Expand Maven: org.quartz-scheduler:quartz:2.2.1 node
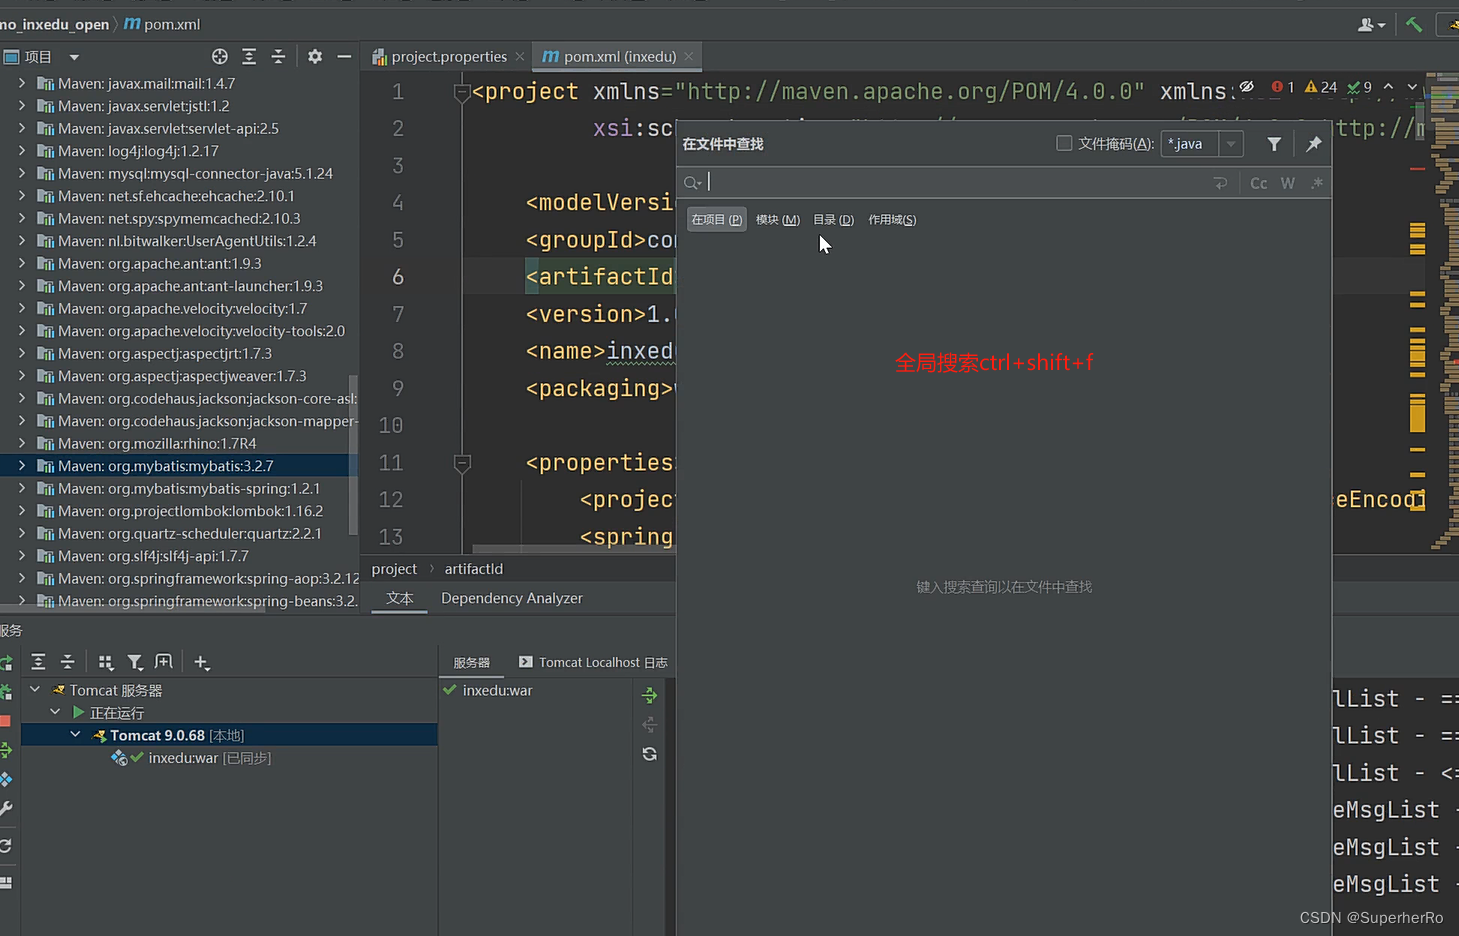 [22, 533]
